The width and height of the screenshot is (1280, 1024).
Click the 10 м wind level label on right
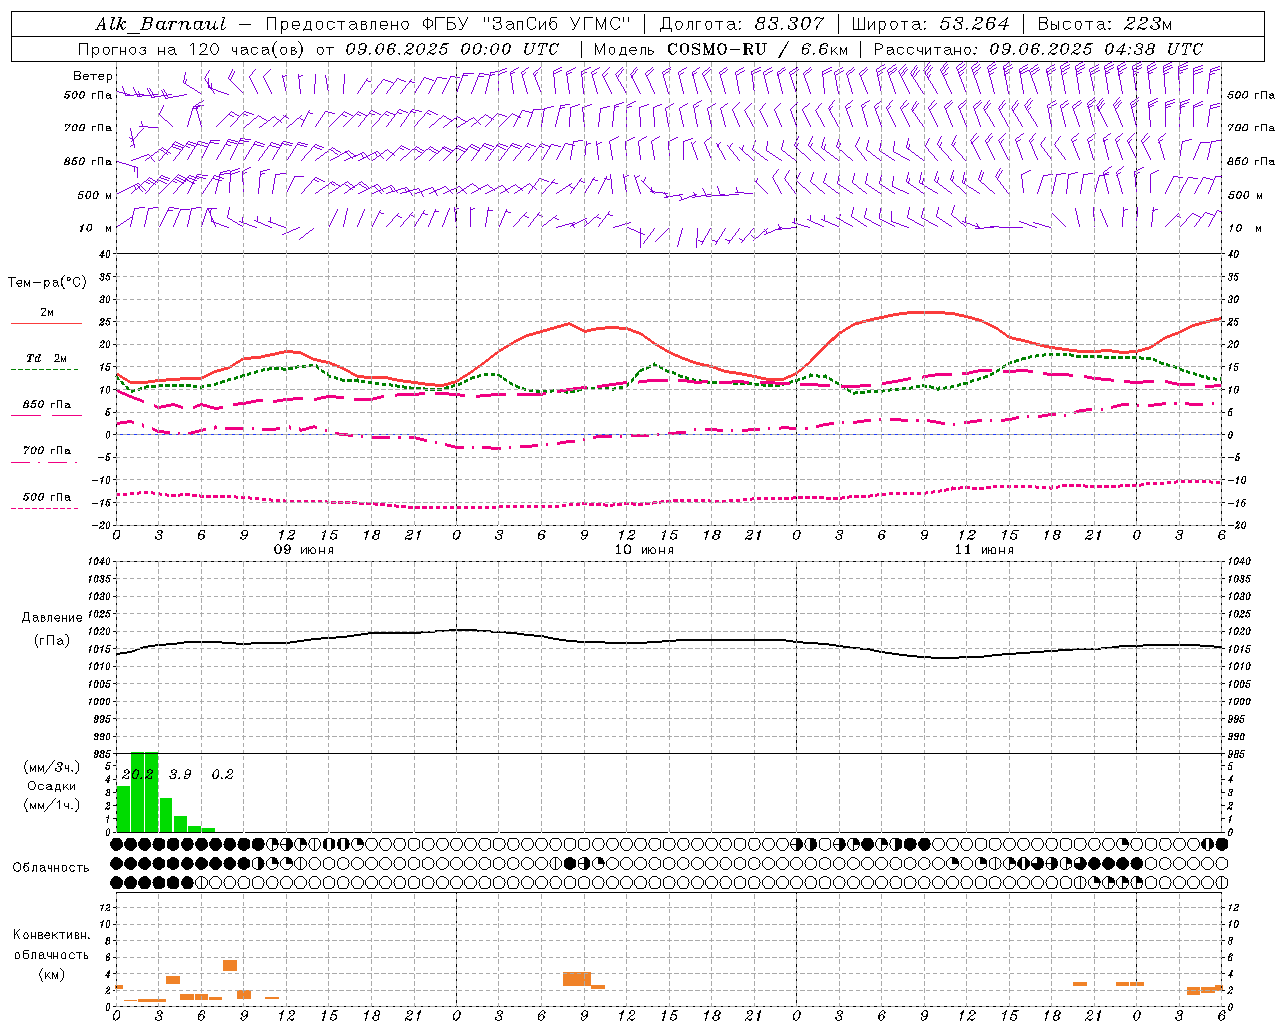tap(1246, 228)
